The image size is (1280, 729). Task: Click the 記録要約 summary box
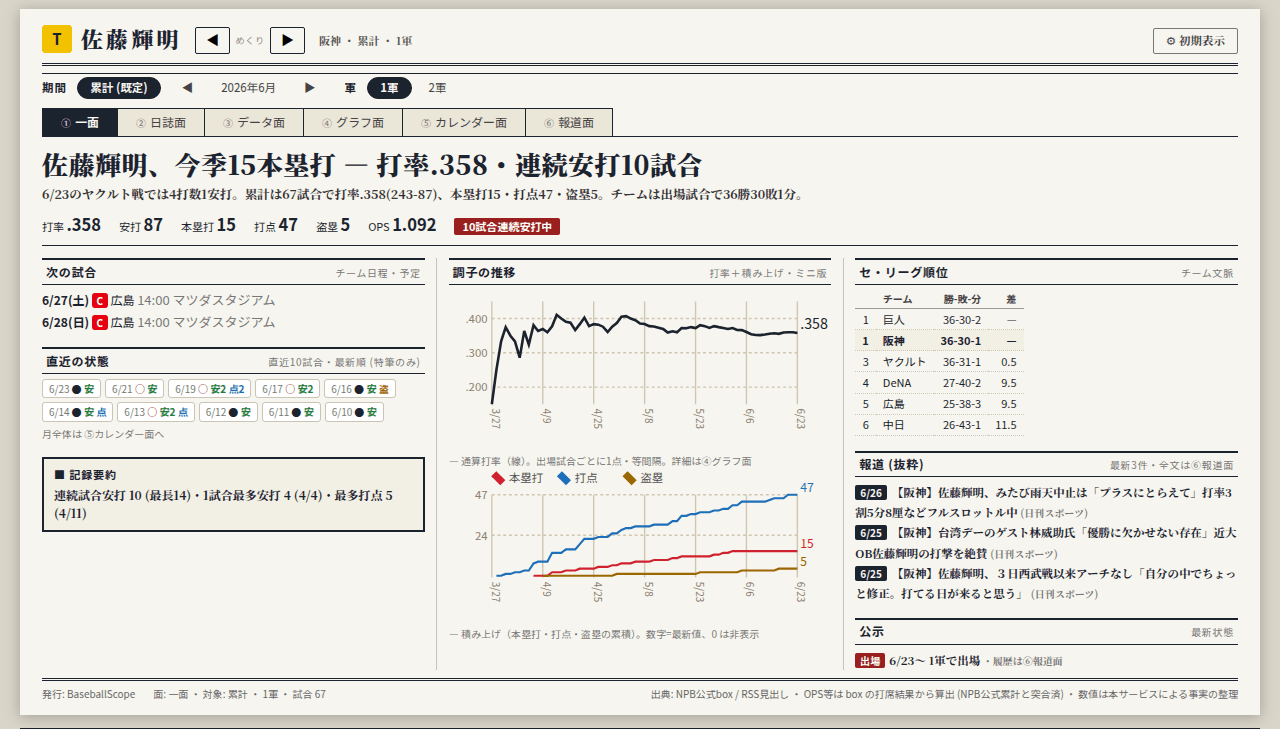pyautogui.click(x=233, y=495)
